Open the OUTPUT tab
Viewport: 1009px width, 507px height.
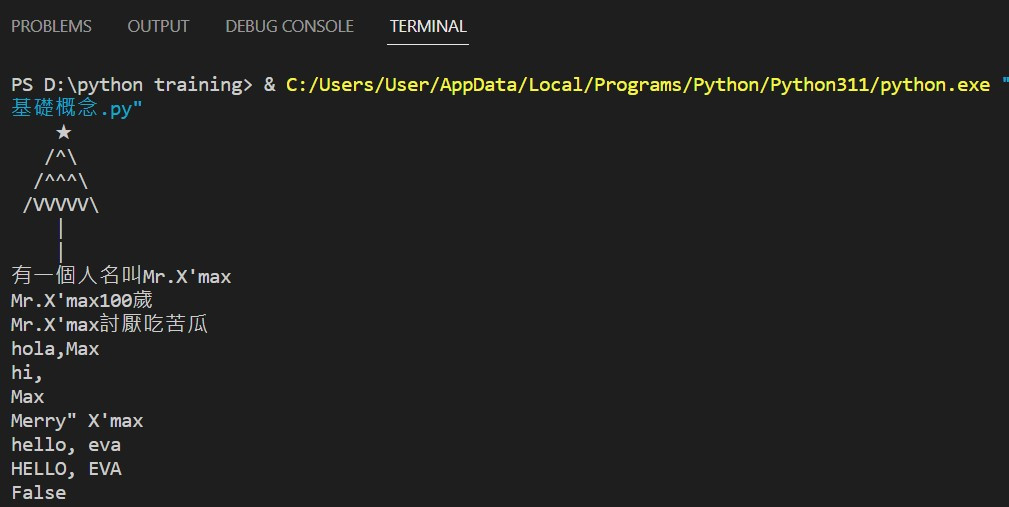coord(158,26)
